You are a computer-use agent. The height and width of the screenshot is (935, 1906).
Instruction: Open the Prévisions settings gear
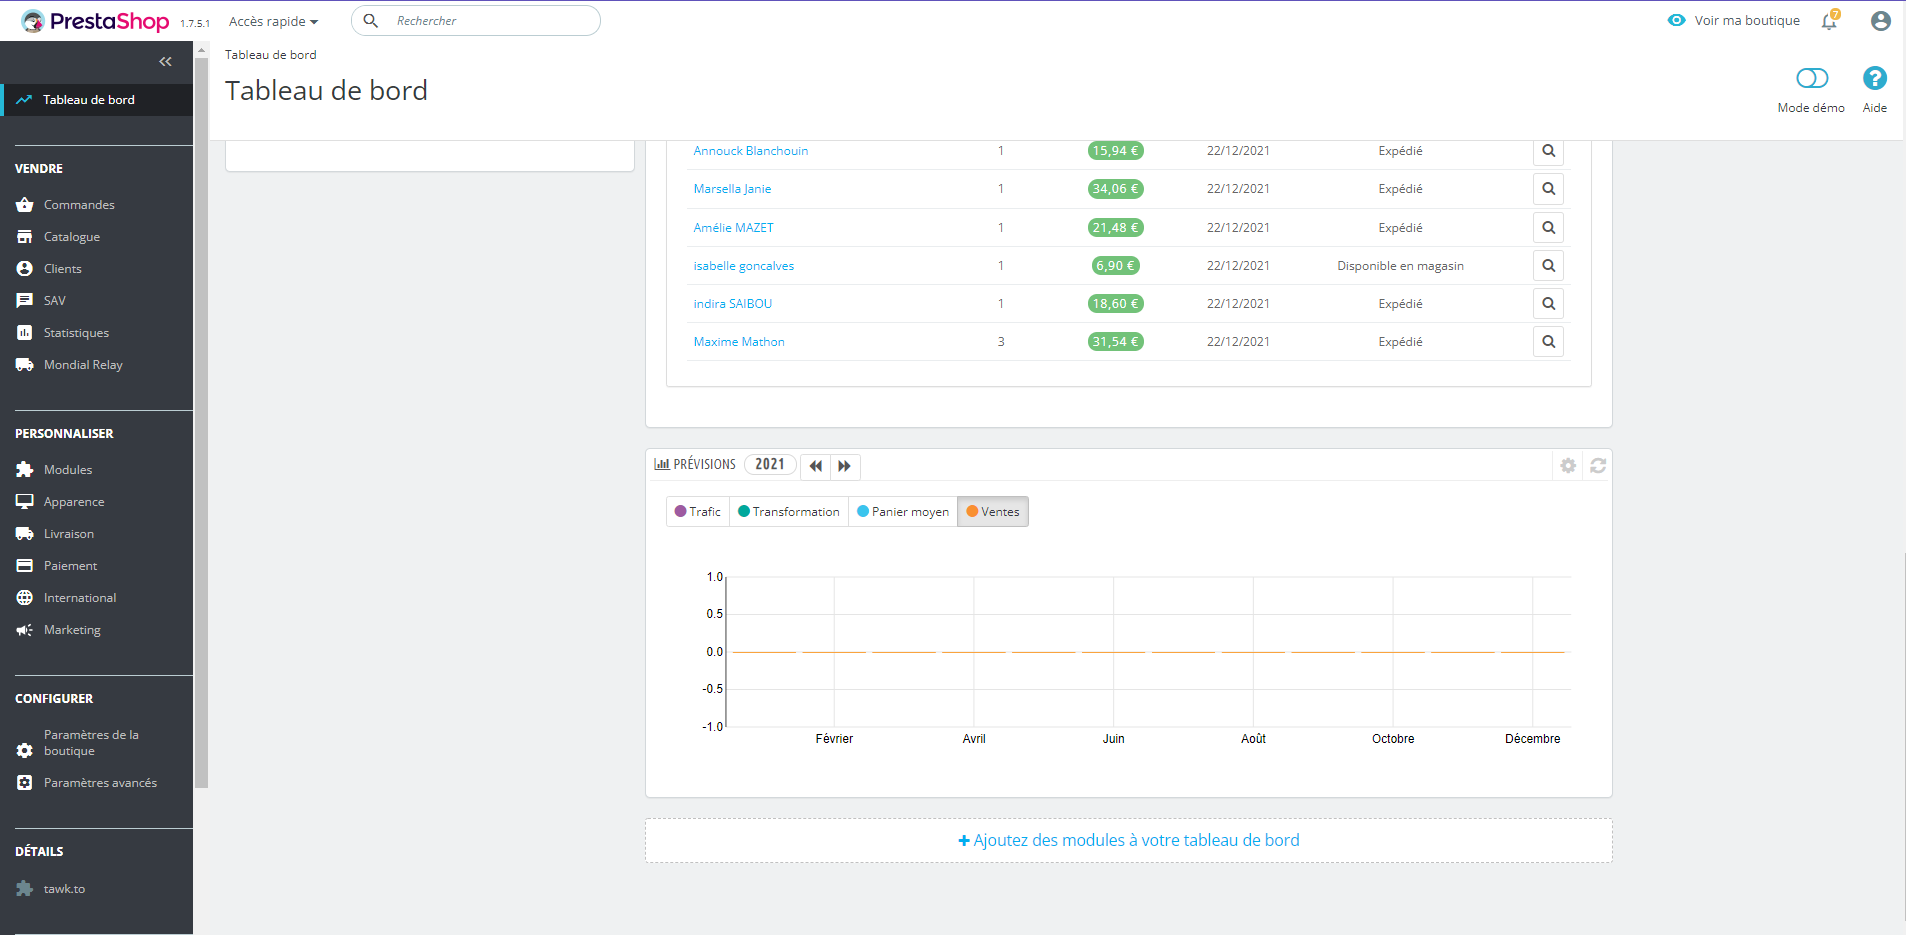(x=1568, y=465)
